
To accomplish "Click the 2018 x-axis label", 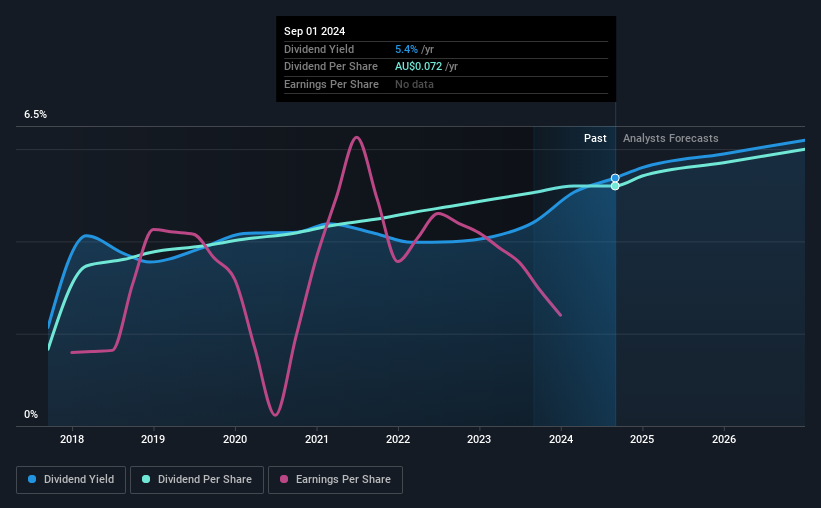I will tap(72, 439).
